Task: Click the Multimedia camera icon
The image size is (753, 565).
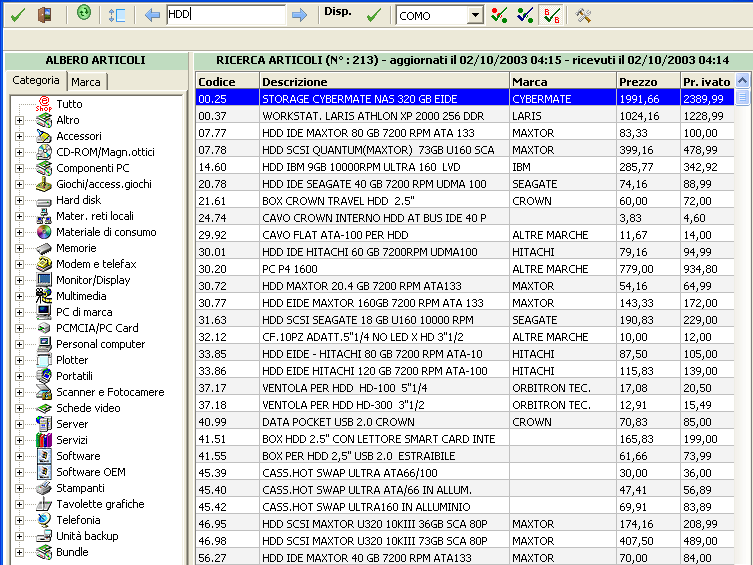Action: (x=44, y=296)
